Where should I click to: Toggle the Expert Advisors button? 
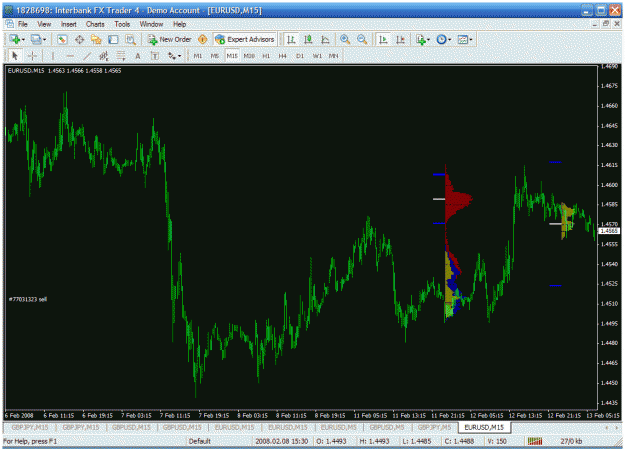click(x=245, y=39)
